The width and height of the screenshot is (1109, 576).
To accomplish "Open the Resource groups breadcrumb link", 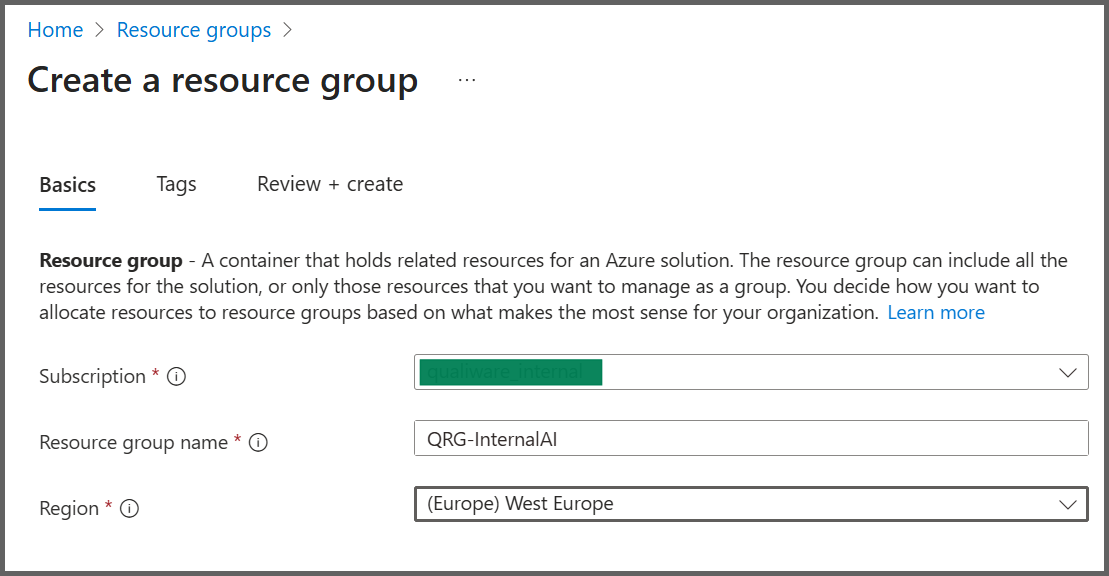I will point(193,30).
